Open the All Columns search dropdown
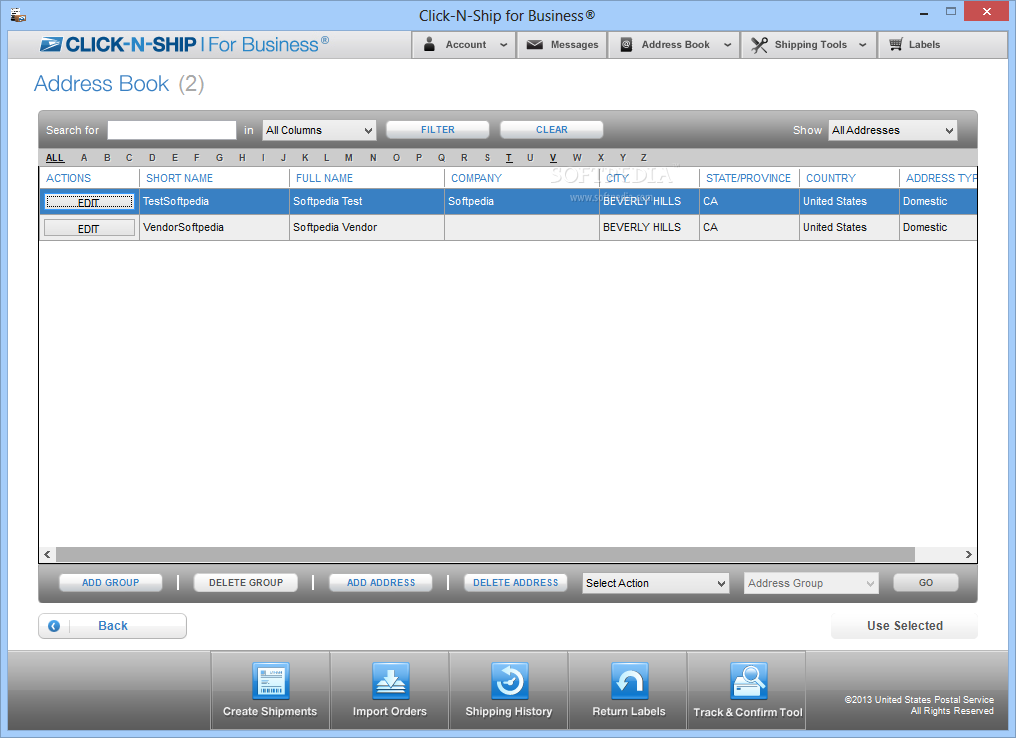Screen dimensions: 1016x738 [319, 130]
